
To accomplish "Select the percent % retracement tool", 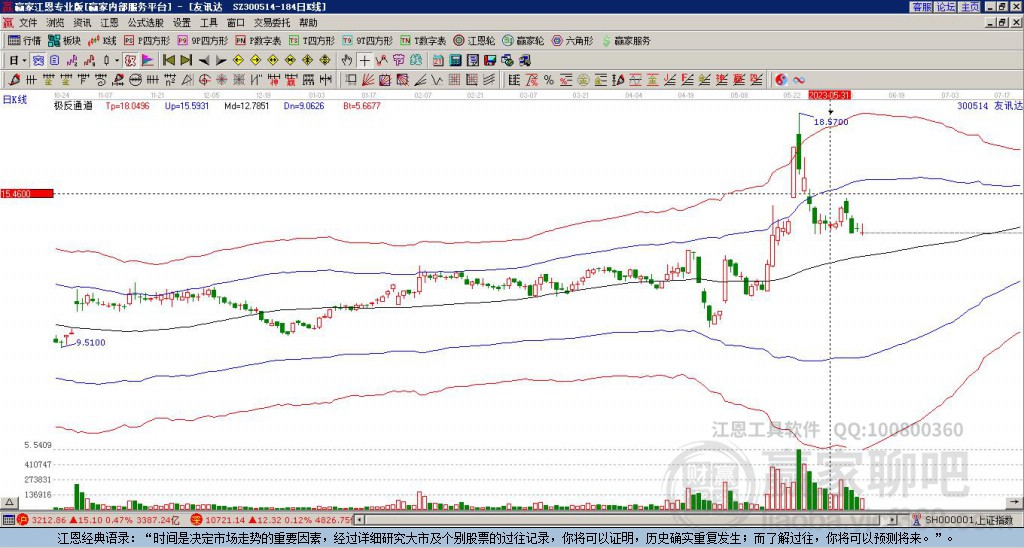I will point(549,80).
